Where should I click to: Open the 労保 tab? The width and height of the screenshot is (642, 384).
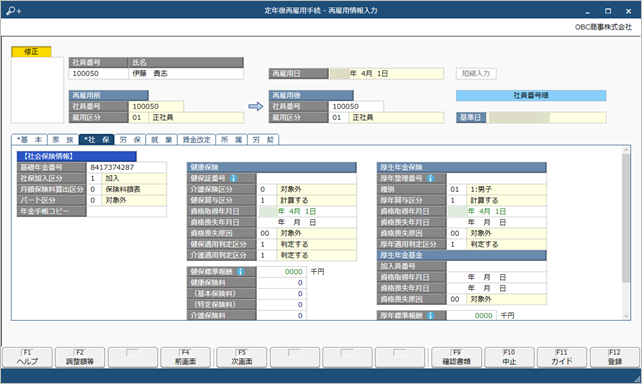point(130,140)
